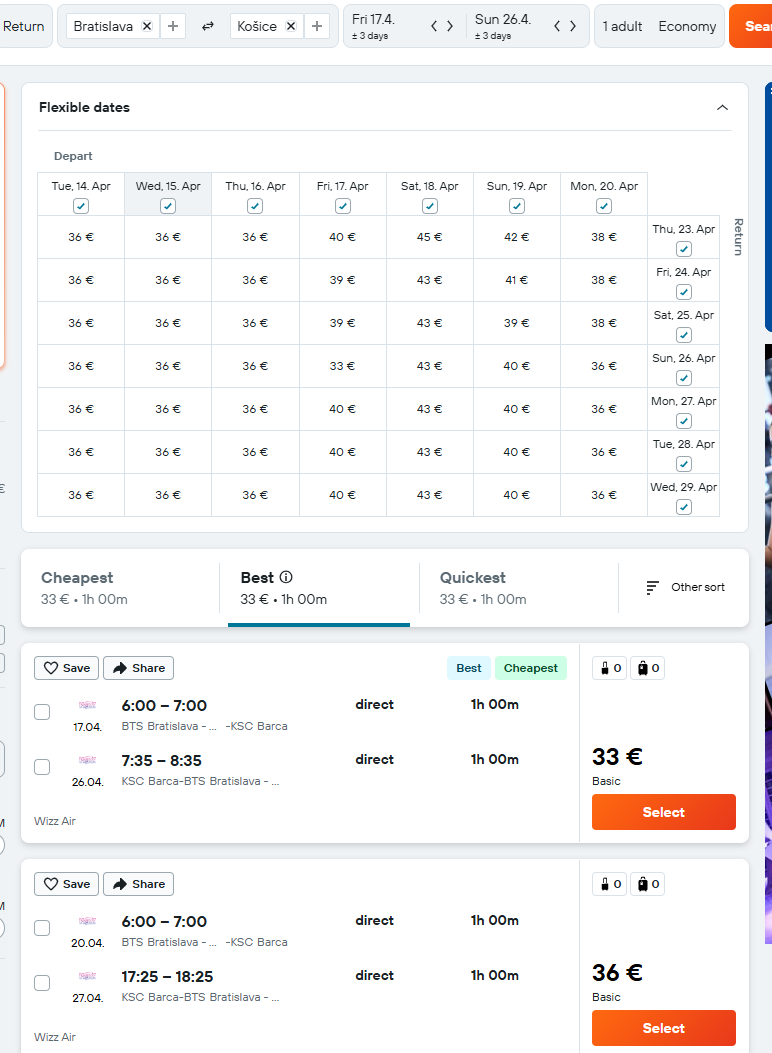This screenshot has width=772, height=1053.
Task: Uncheck Sun, 26. Apr return checkbox
Action: (683, 378)
